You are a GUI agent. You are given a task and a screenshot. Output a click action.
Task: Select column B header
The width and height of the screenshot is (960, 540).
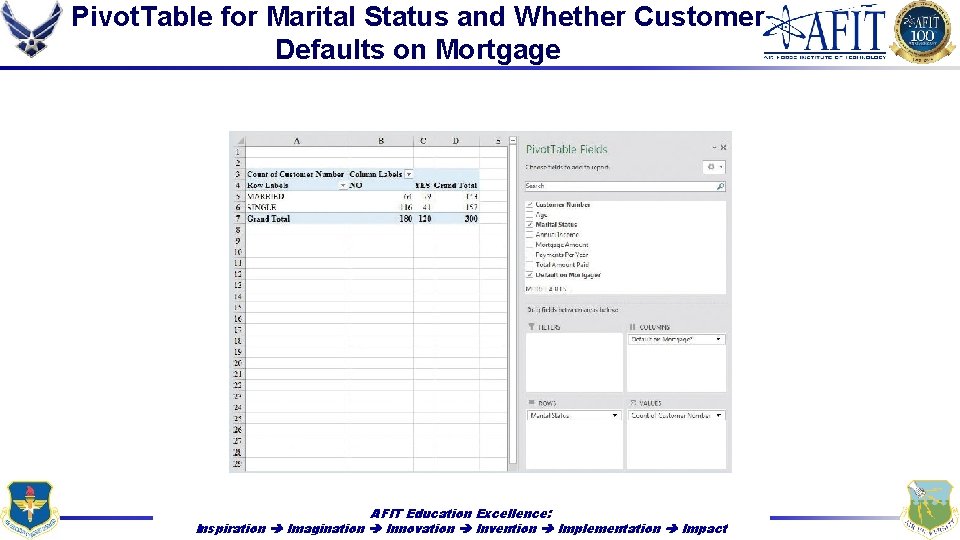point(380,141)
